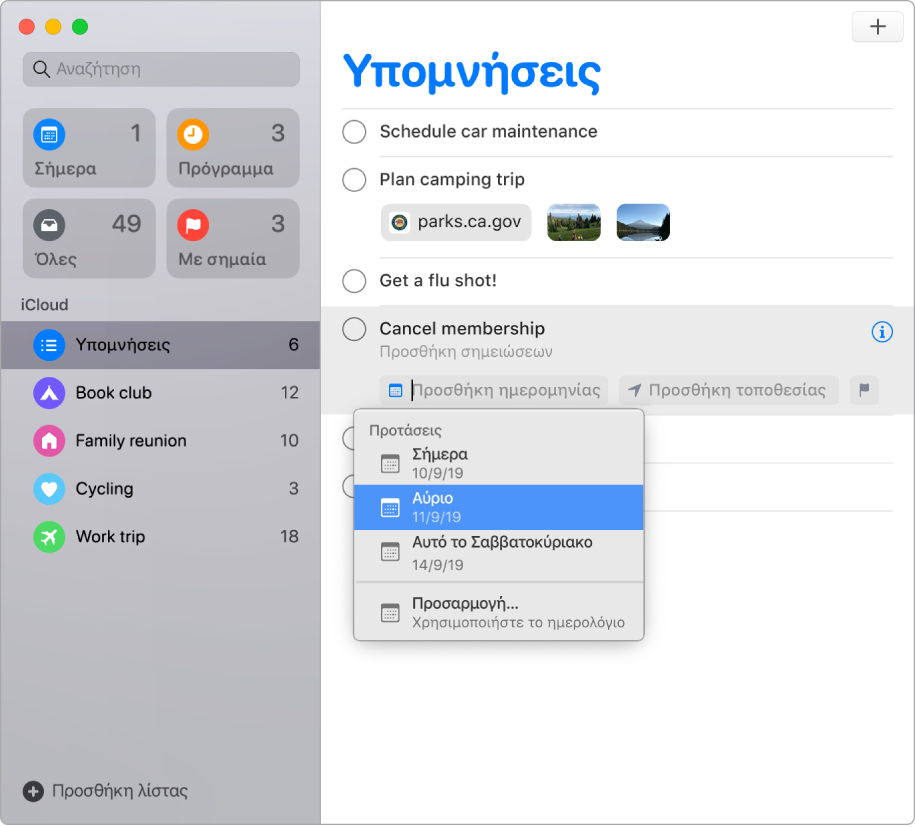
Task: Create a new reminder with the plus button
Action: (x=877, y=27)
